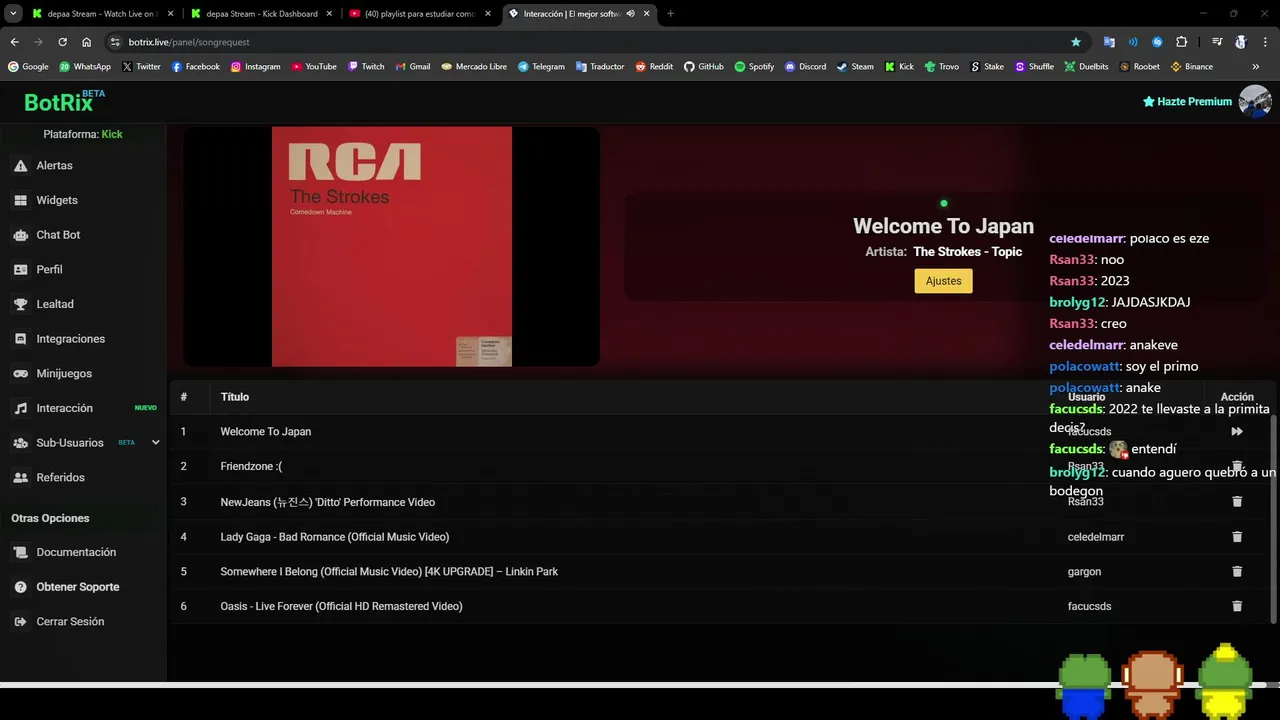
Task: Open the Shazam extension icon
Action: click(x=1157, y=42)
